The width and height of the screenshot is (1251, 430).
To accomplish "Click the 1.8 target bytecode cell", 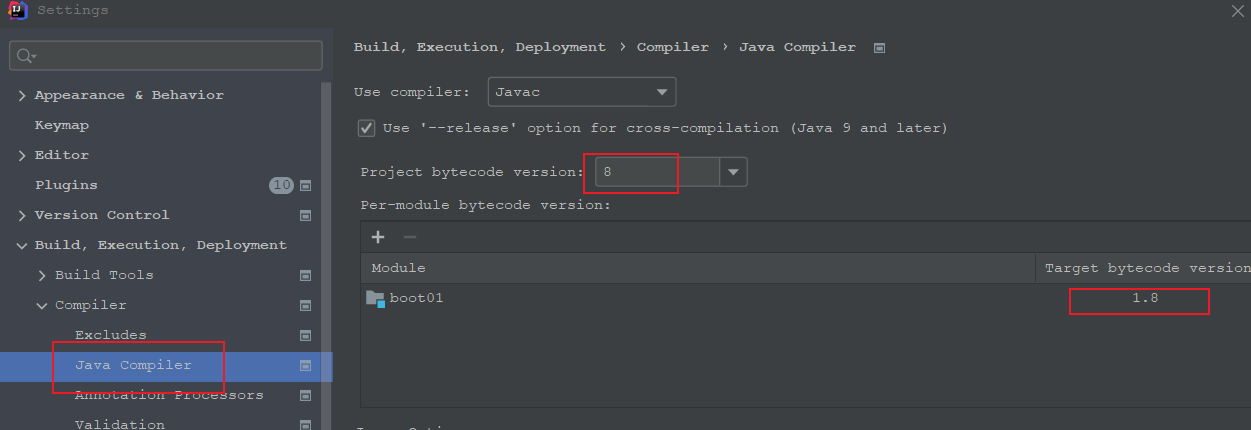I will pos(1145,298).
